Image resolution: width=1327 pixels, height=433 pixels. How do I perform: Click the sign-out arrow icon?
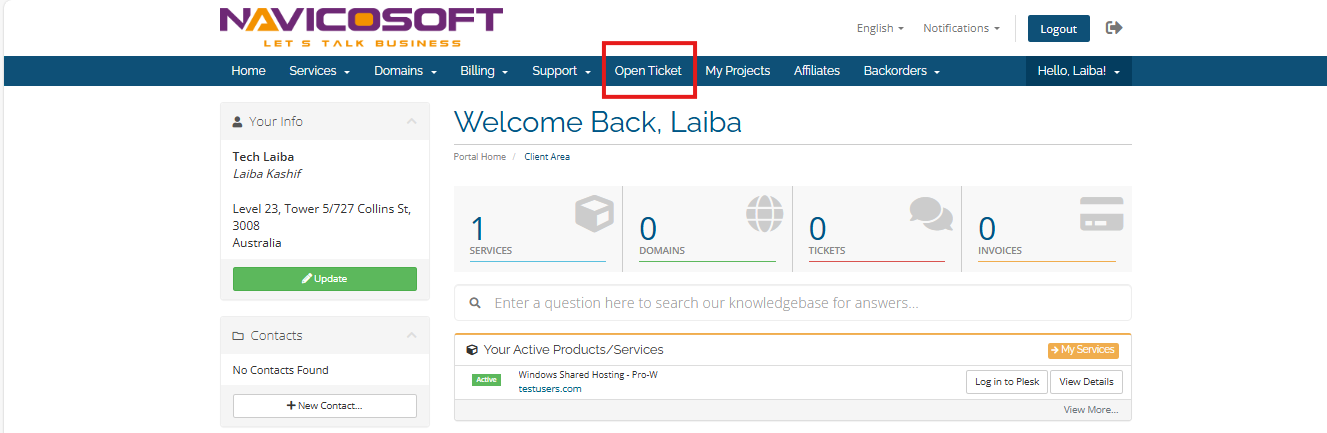[1114, 28]
